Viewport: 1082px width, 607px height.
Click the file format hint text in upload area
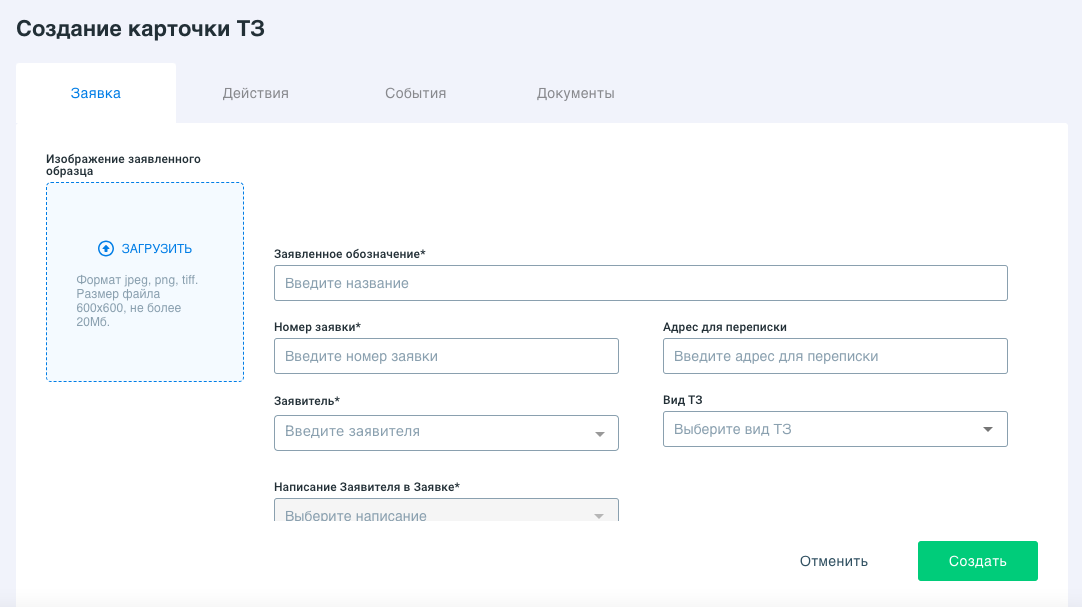[x=137, y=301]
